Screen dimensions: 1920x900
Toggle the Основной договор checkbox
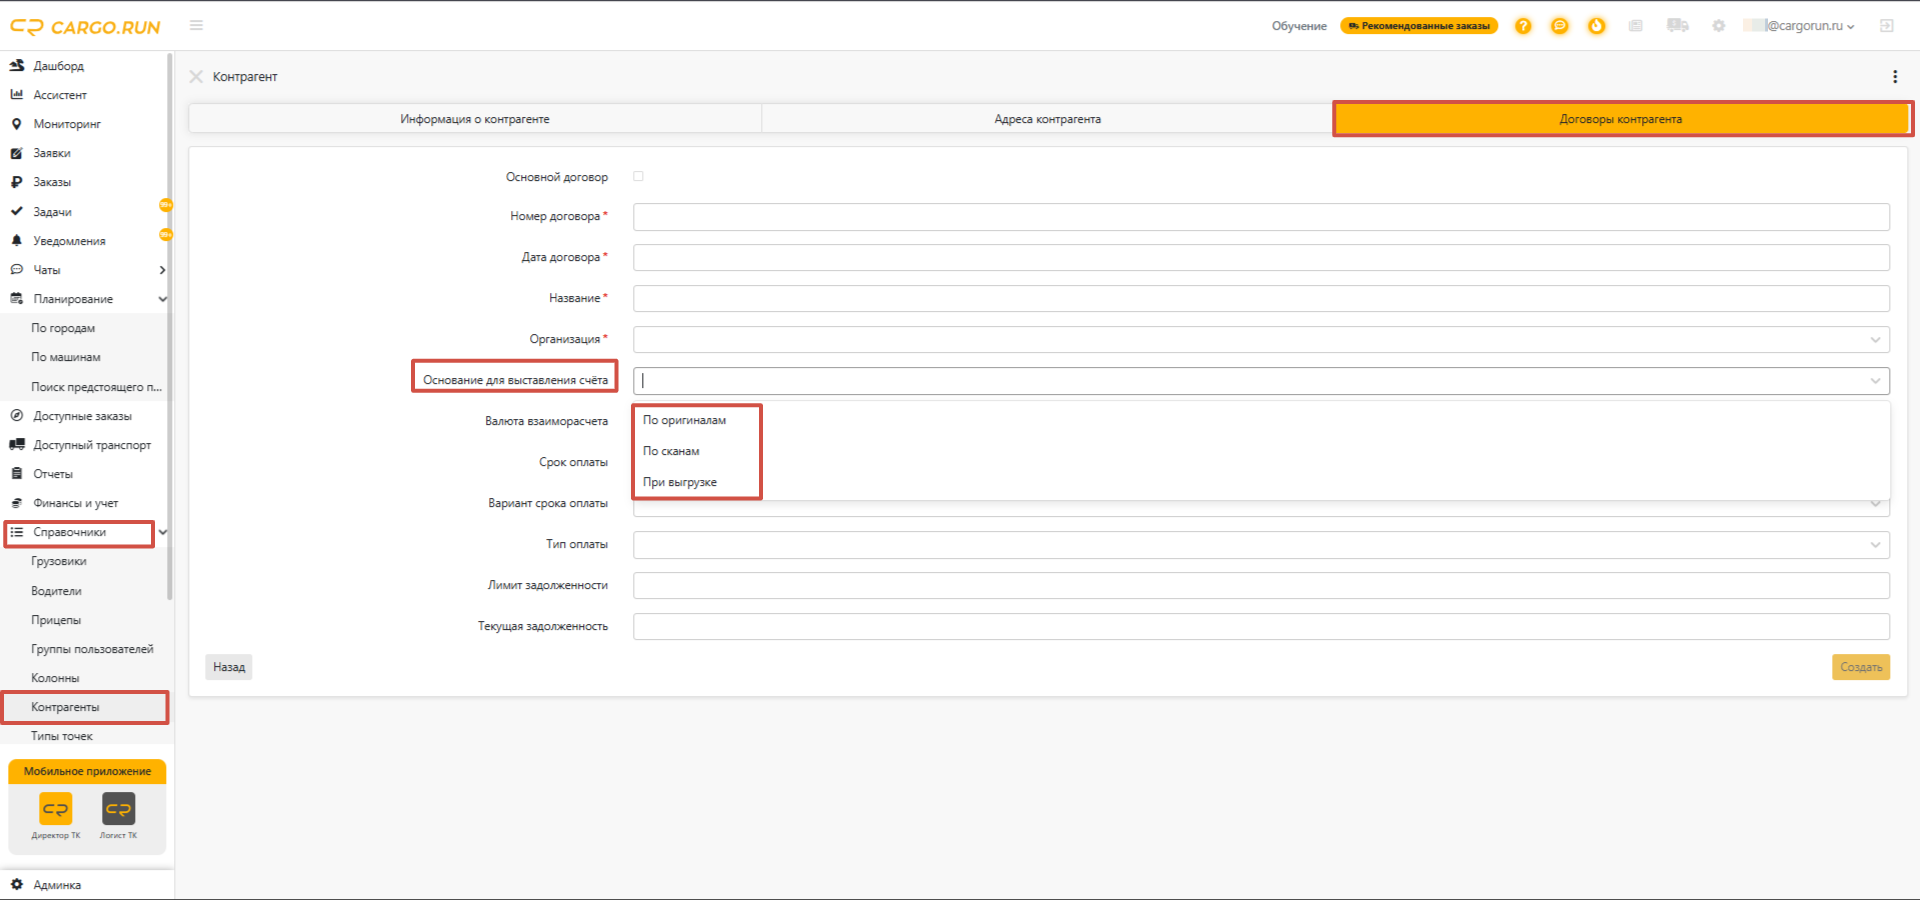[638, 176]
